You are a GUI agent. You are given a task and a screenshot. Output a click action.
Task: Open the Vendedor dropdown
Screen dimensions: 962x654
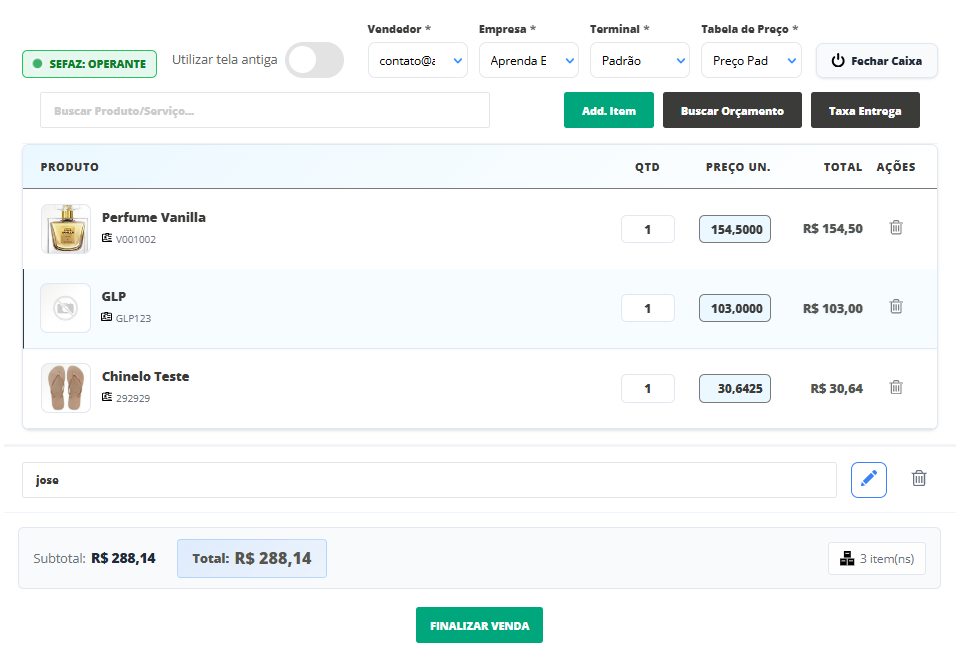(x=417, y=61)
